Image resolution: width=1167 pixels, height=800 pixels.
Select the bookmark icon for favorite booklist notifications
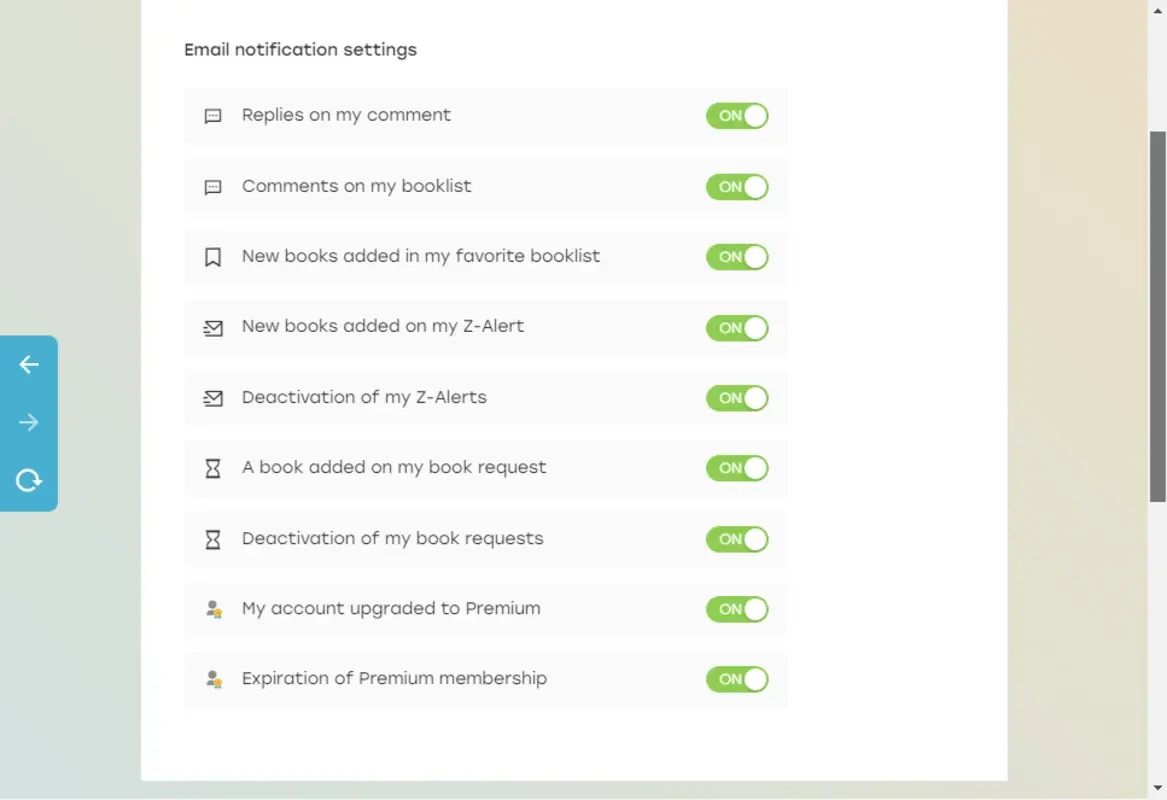[212, 256]
